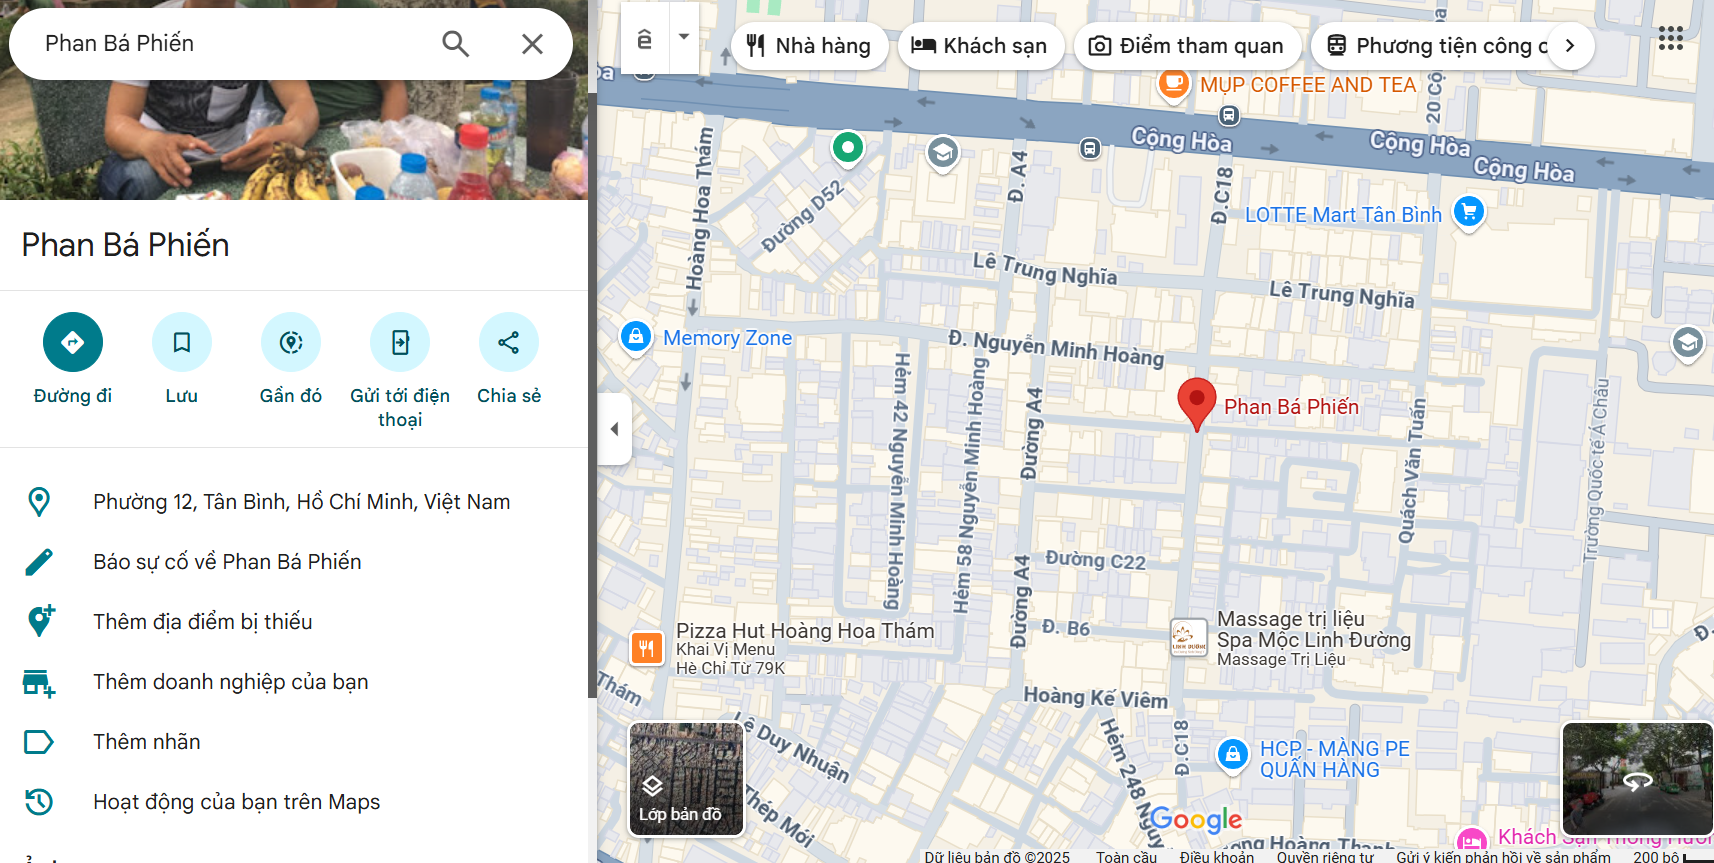Click the place photo header image
1714x863 pixels.
[x=294, y=140]
